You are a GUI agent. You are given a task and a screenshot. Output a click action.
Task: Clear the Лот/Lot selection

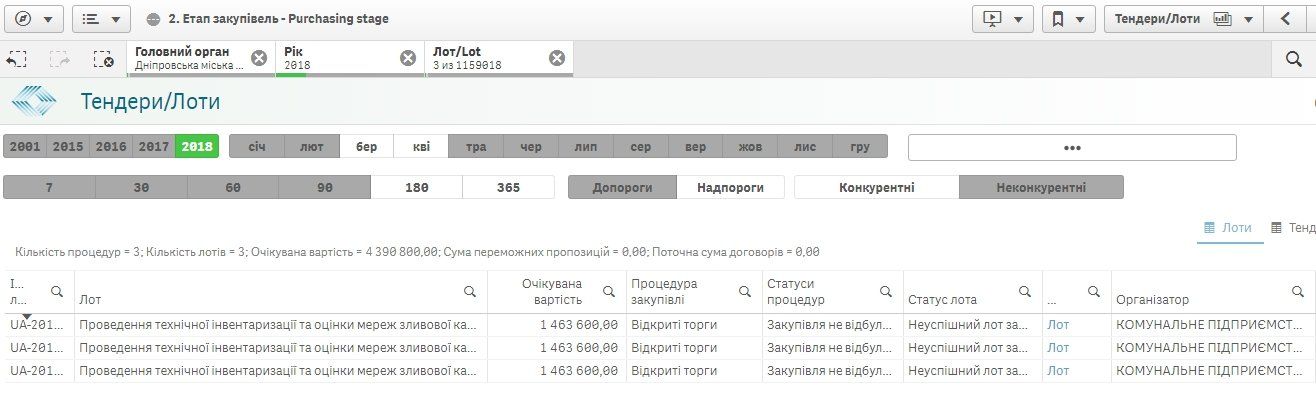pyautogui.click(x=557, y=58)
